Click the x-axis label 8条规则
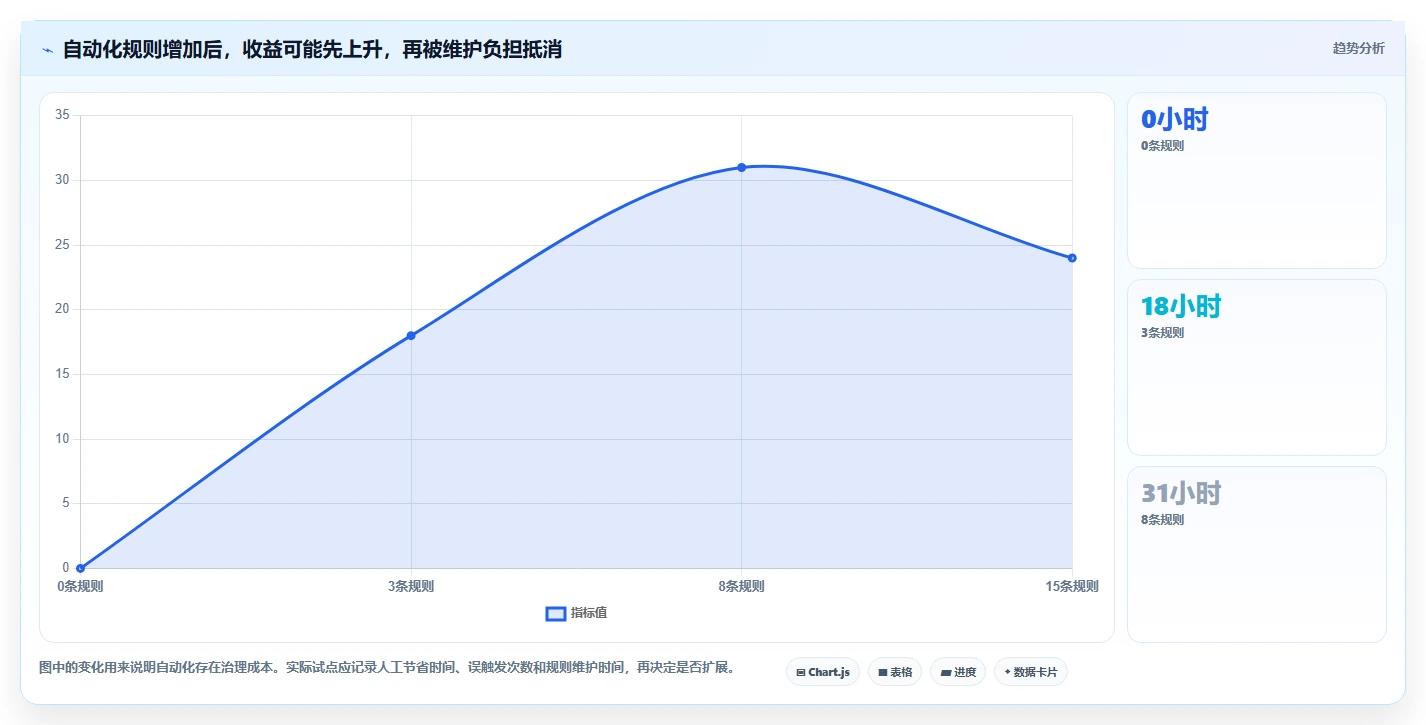 [741, 587]
